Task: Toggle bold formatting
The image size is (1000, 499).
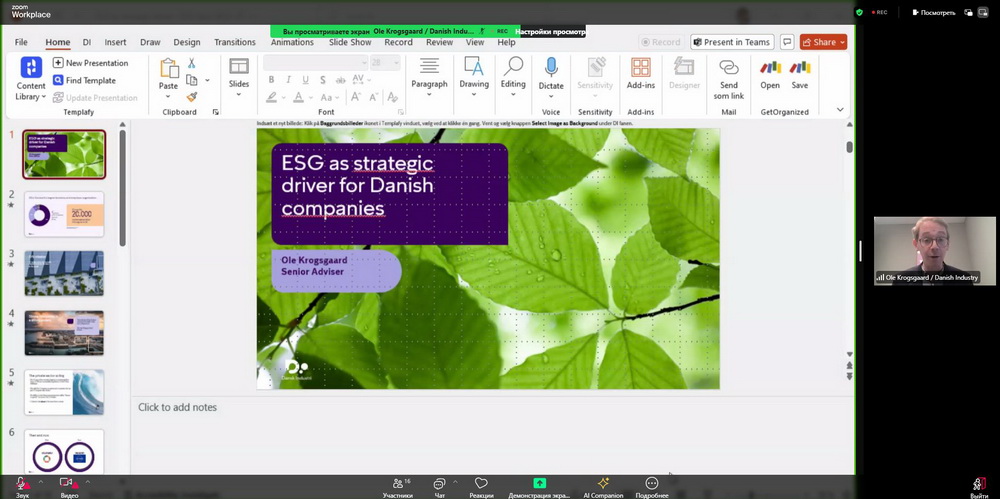Action: tap(271, 80)
